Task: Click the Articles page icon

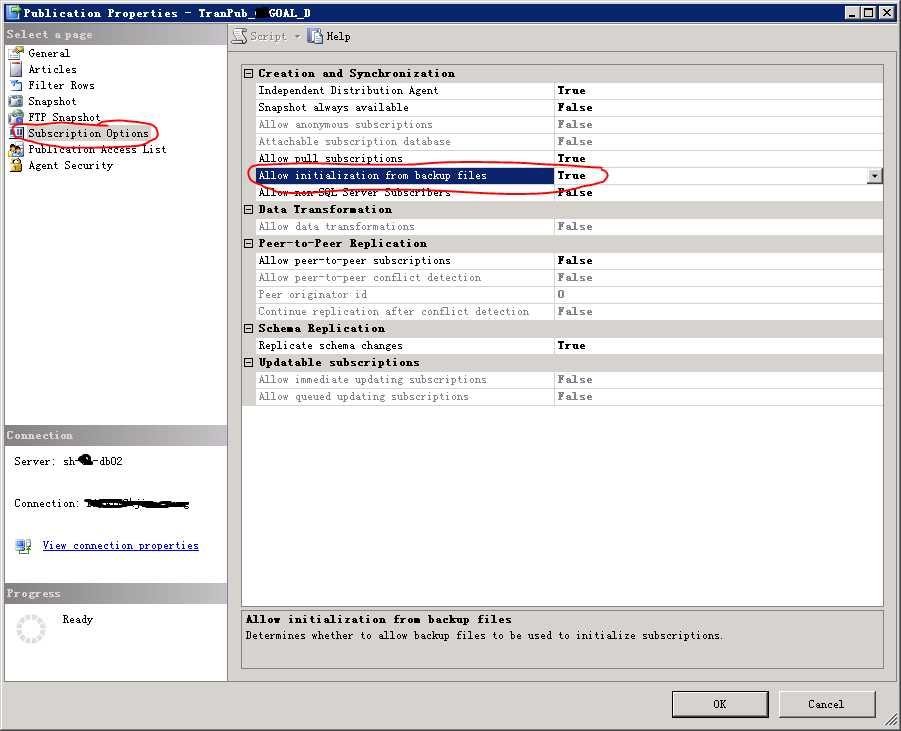Action: 16,70
